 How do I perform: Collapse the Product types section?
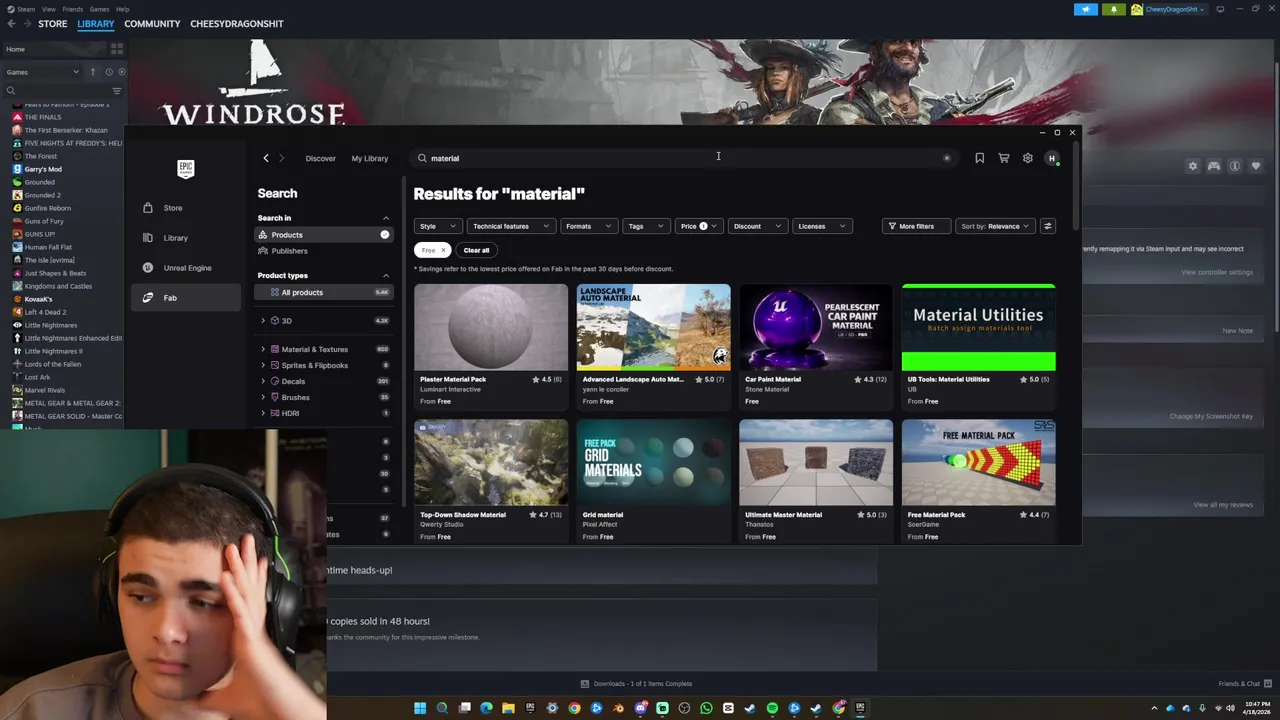pyautogui.click(x=386, y=275)
